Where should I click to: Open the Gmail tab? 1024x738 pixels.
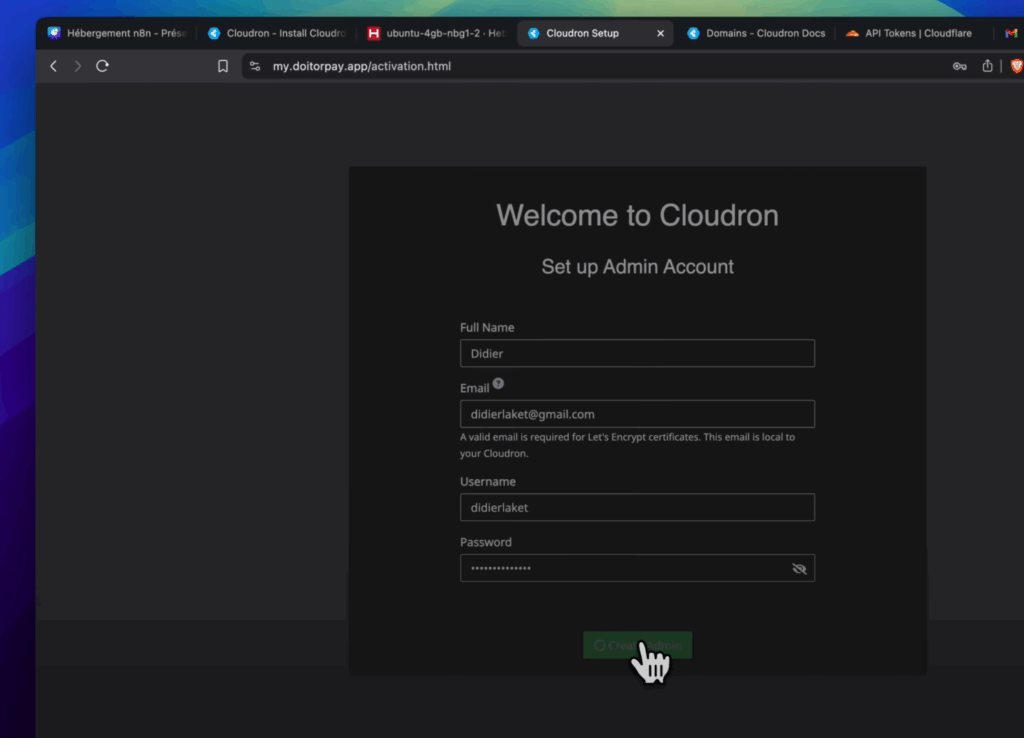tap(1011, 33)
